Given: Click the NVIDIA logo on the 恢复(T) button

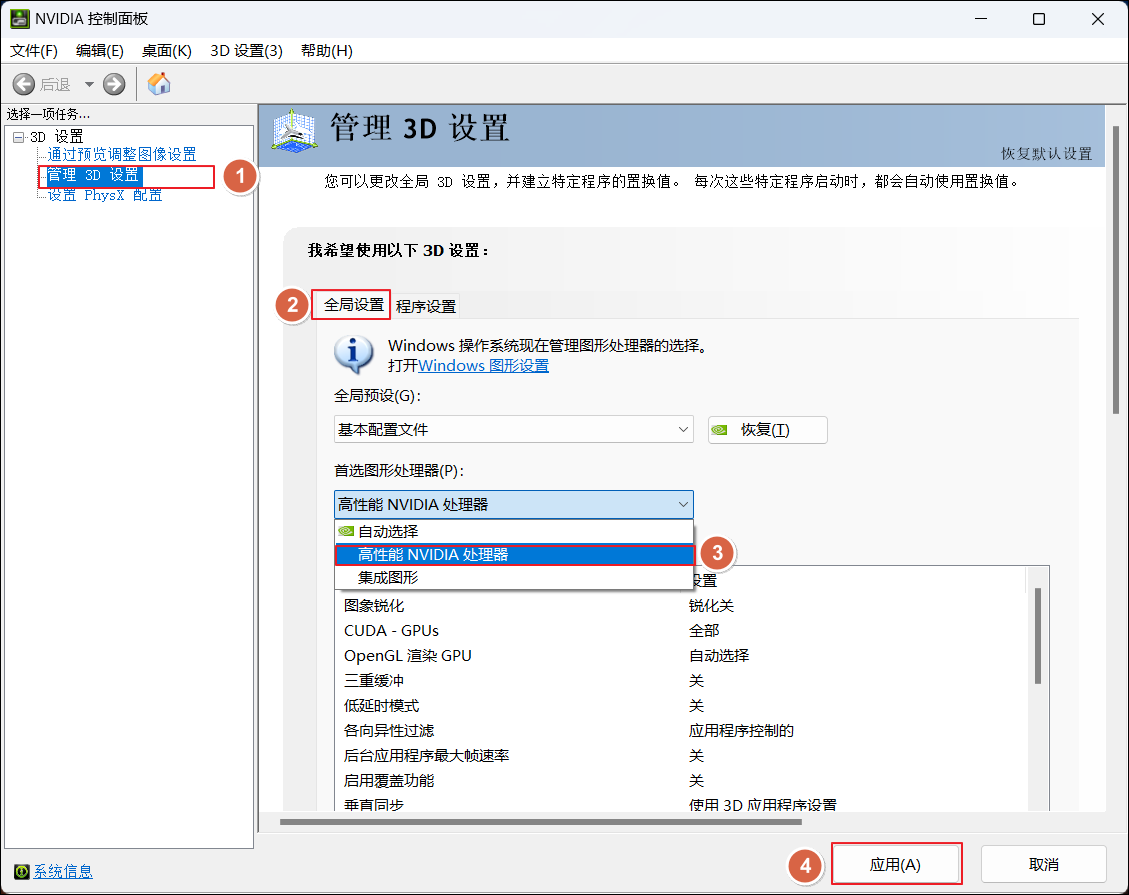Looking at the screenshot, I should pyautogui.click(x=719, y=430).
